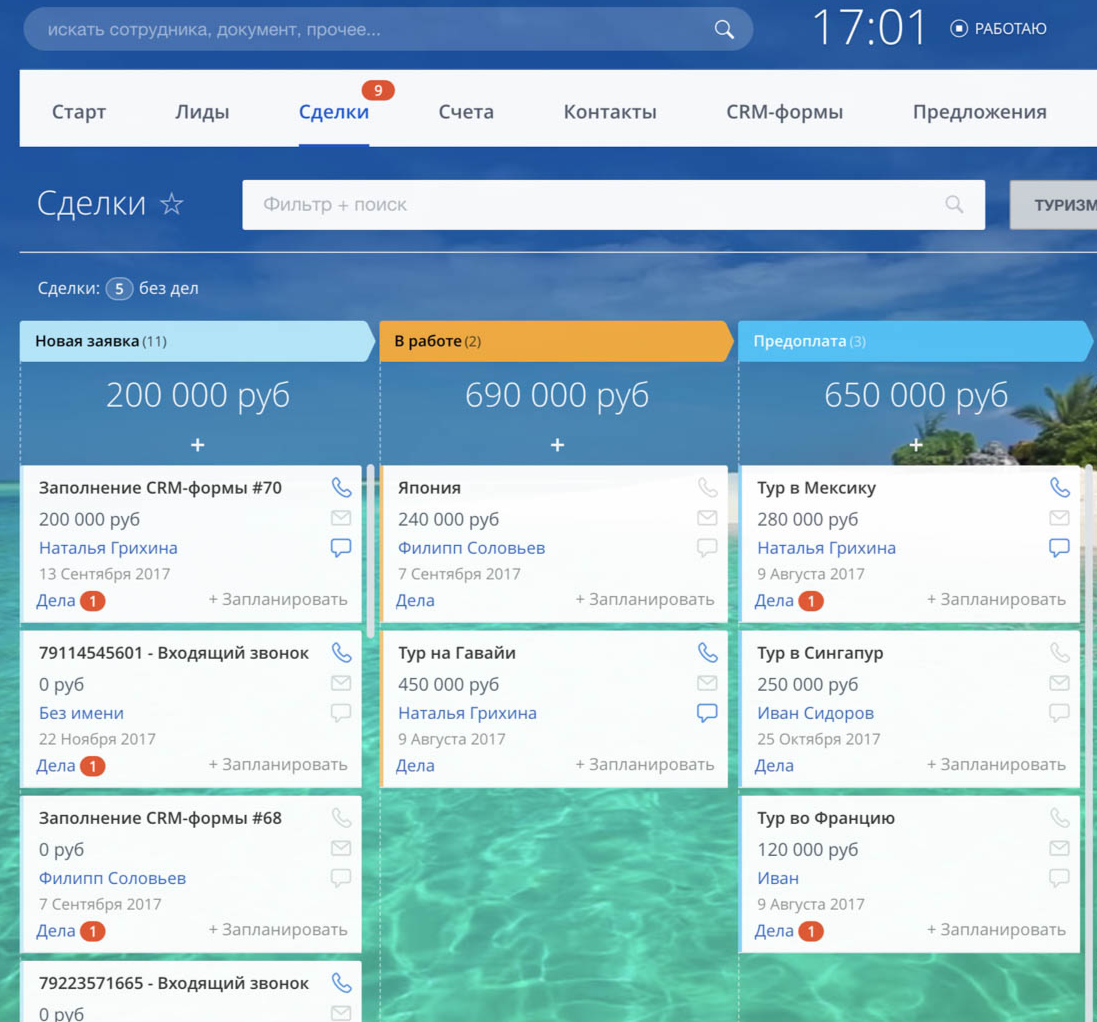The width and height of the screenshot is (1097, 1022).
Task: Call the contact on Тур на Гавайи card
Action: pos(708,653)
